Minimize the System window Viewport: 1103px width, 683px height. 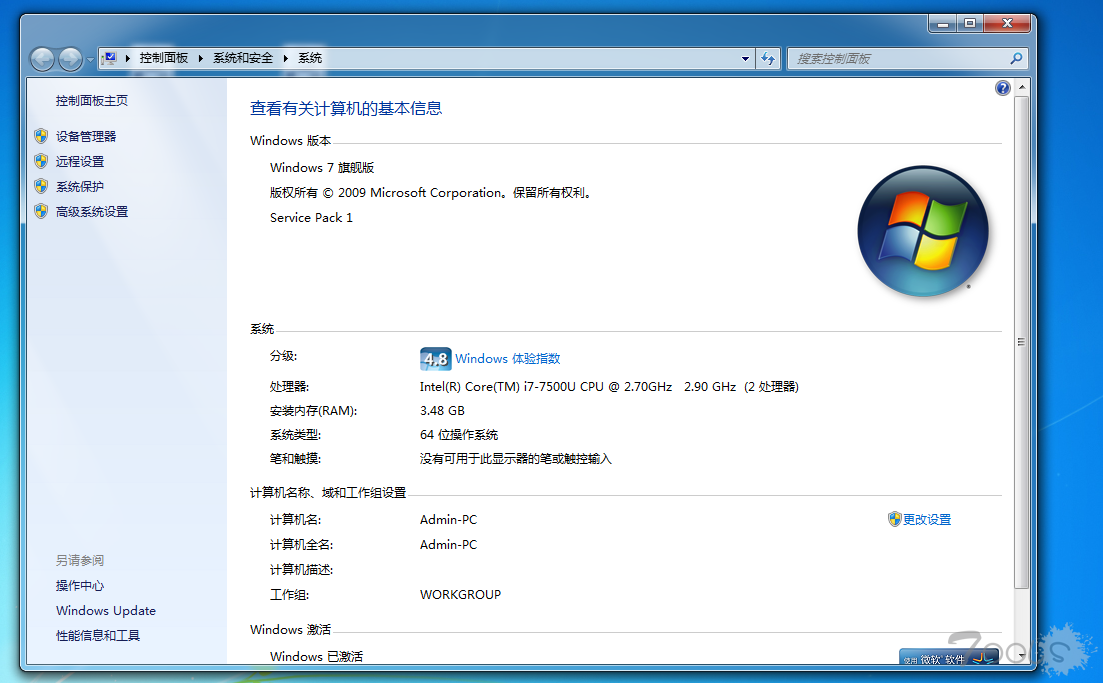point(943,23)
